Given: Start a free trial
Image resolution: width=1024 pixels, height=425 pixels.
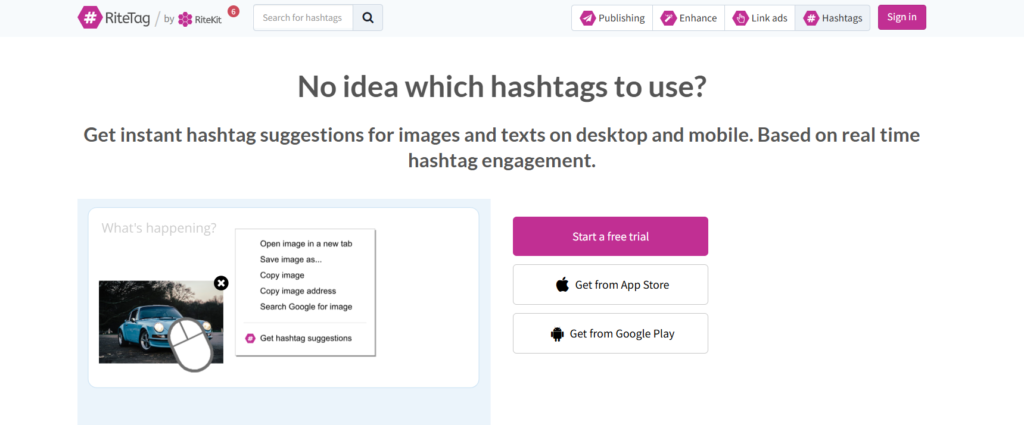Looking at the screenshot, I should point(610,236).
